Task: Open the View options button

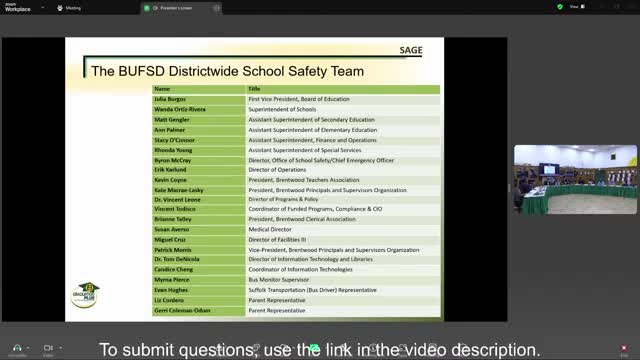Action: coord(577,7)
